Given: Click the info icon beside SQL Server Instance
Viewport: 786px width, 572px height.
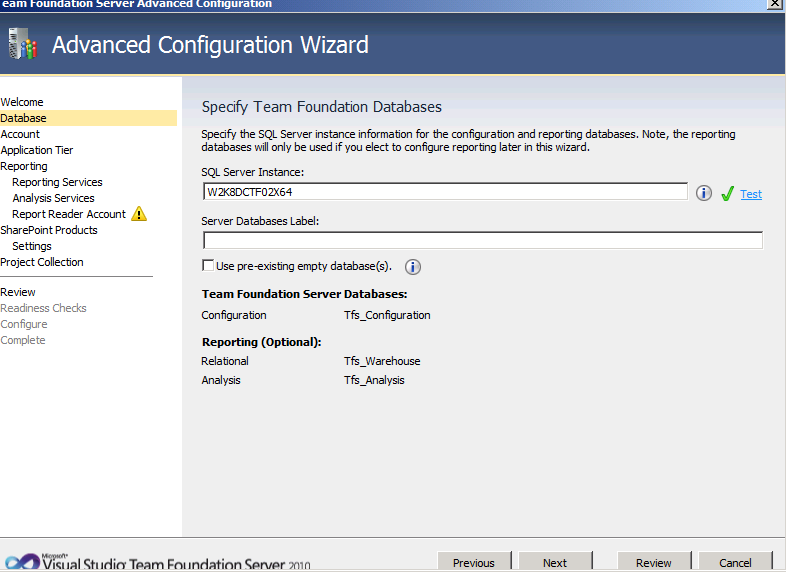Looking at the screenshot, I should coord(704,193).
